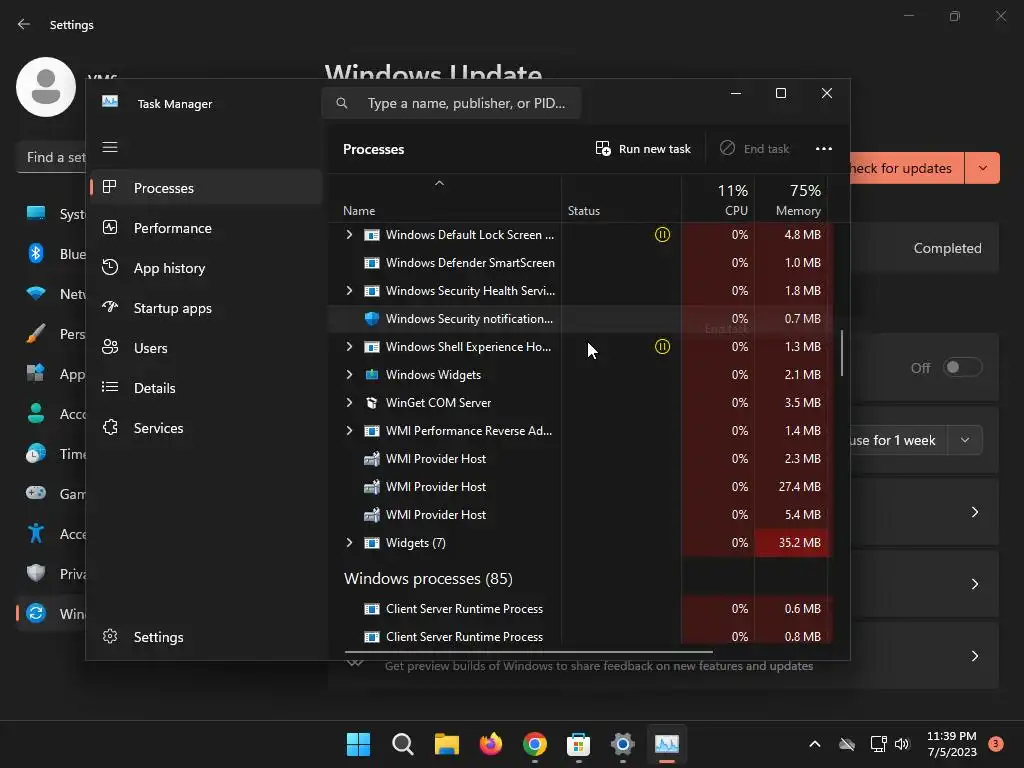Image resolution: width=1024 pixels, height=768 pixels.
Task: Click the search magnifier icon in Task Manager
Action: [342, 103]
